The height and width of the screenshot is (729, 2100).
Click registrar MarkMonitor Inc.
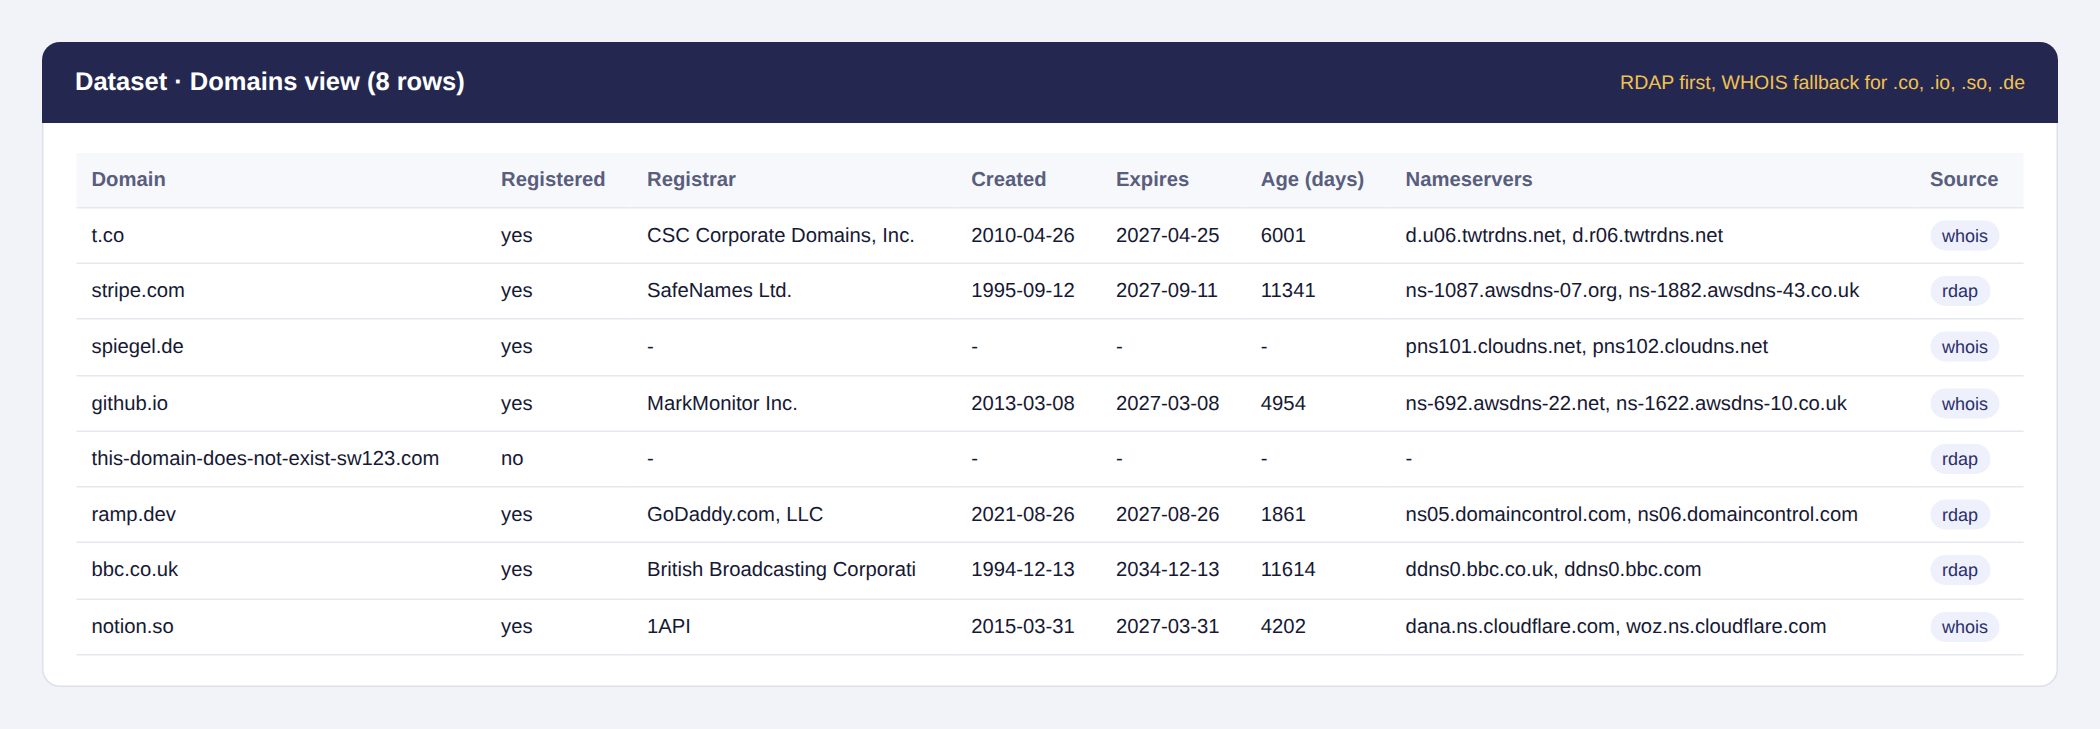pyautogui.click(x=722, y=404)
